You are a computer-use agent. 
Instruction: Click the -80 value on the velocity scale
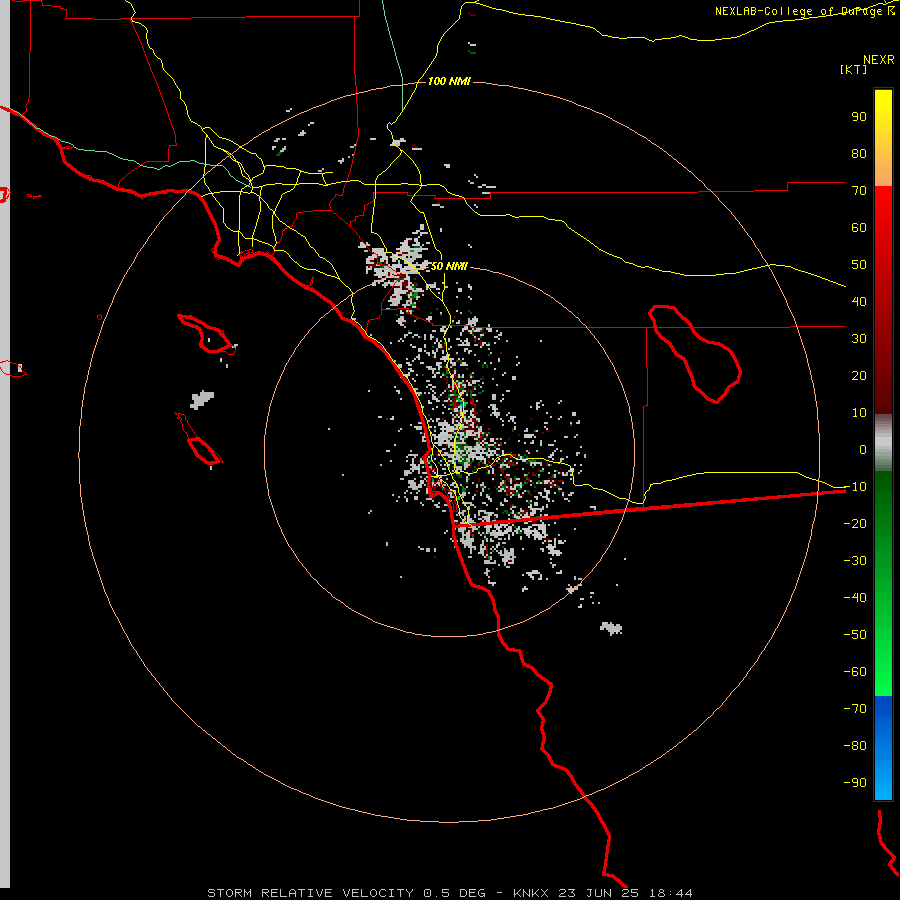[x=855, y=746]
